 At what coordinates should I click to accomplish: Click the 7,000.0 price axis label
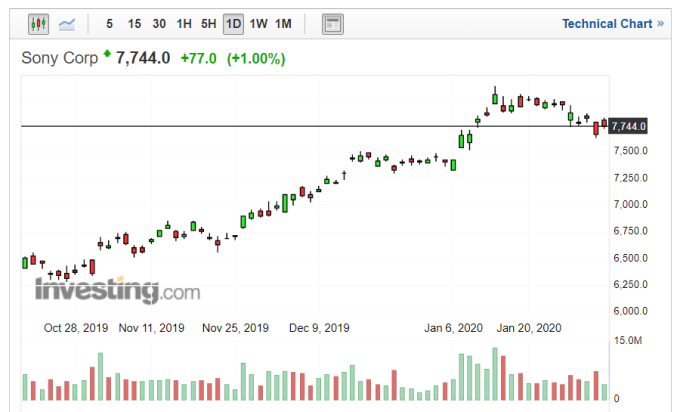click(x=631, y=204)
